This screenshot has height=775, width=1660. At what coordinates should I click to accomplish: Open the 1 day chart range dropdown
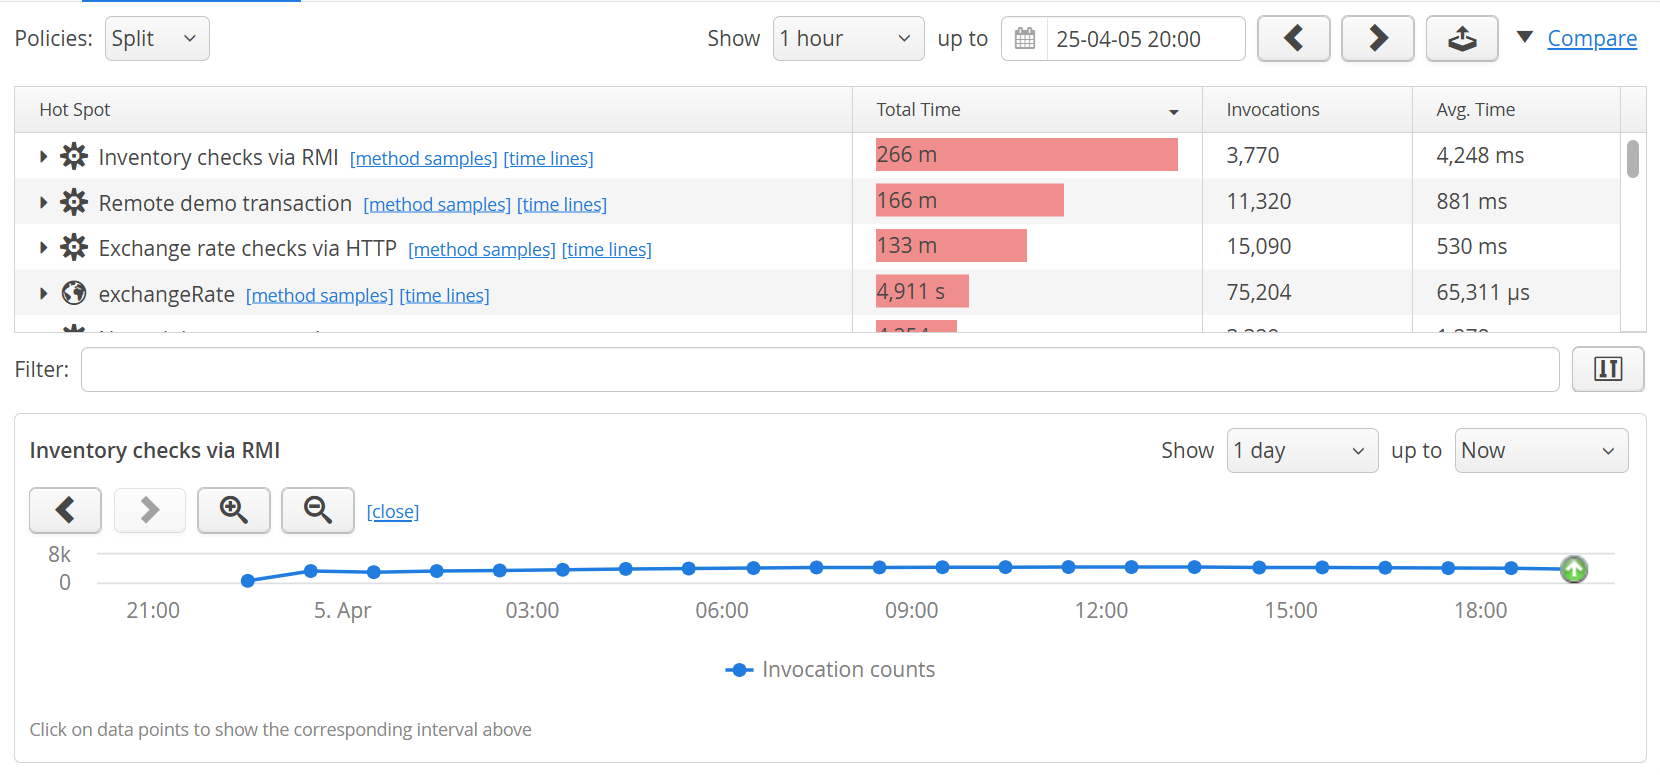point(1301,451)
